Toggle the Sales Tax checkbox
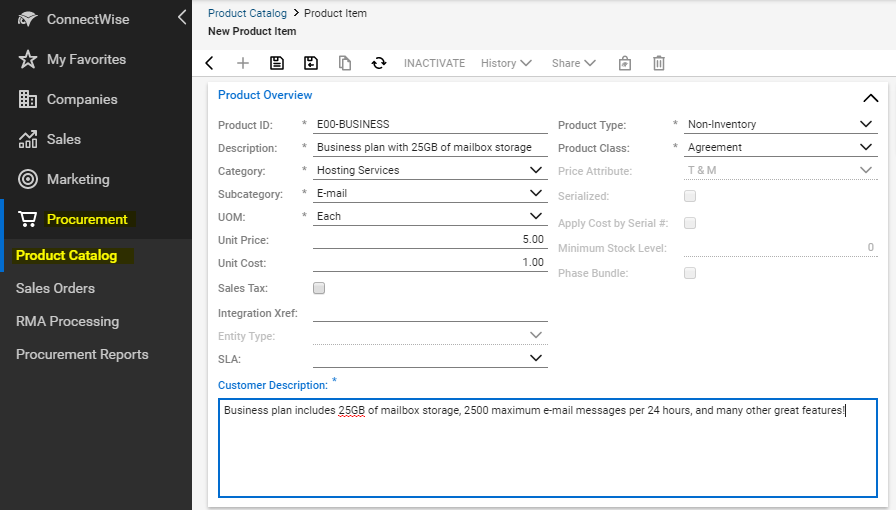896x510 pixels. click(319, 288)
